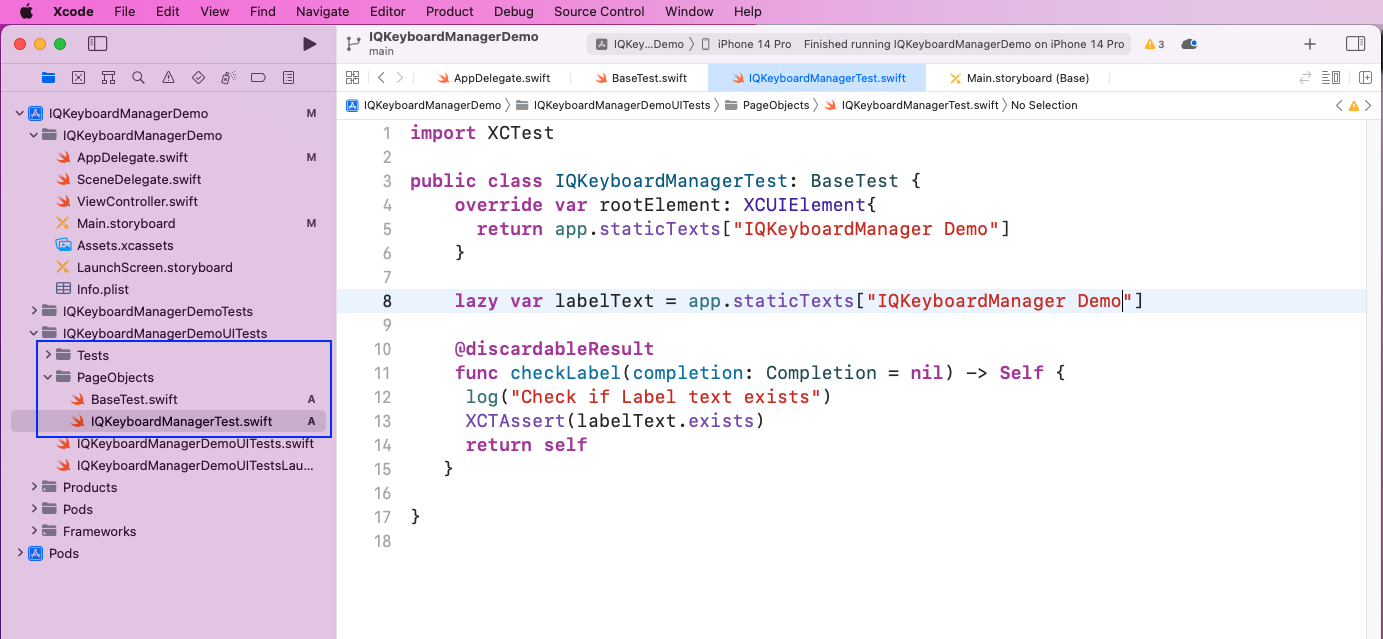Screen dimensions: 1383x639
Task: Go back in editor history
Action: coord(381,77)
